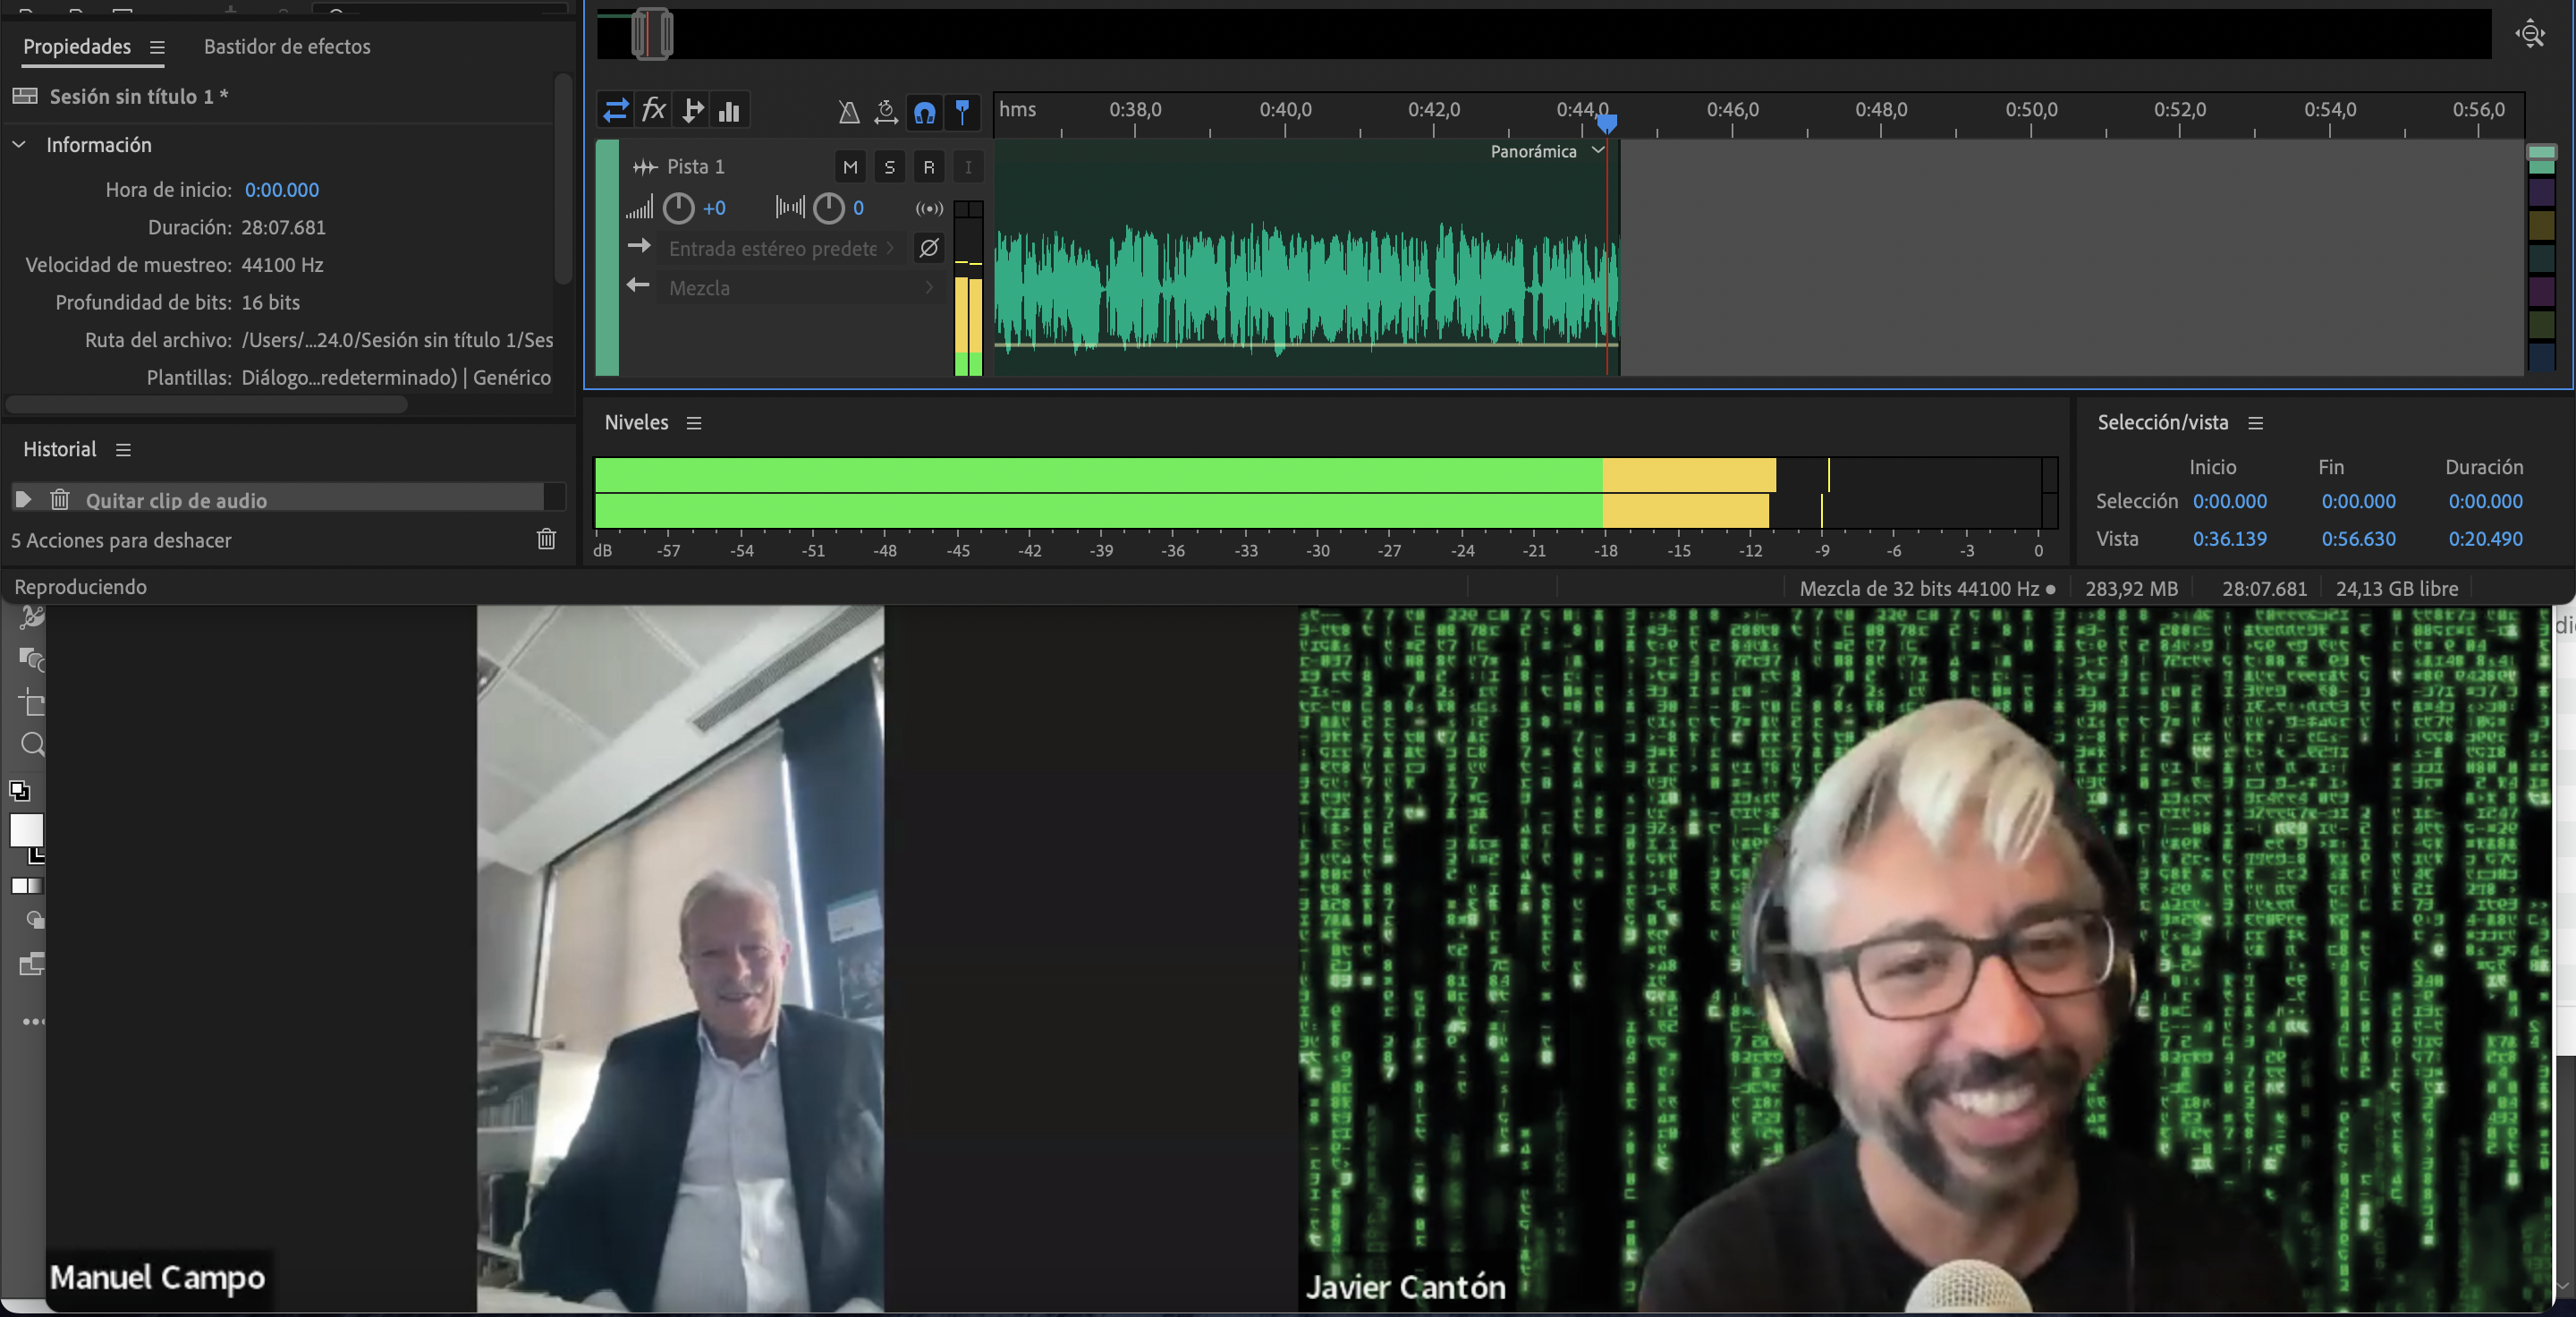Viewport: 2576px width, 1317px height.
Task: Click the Pista 1 volume knob
Action: click(679, 208)
